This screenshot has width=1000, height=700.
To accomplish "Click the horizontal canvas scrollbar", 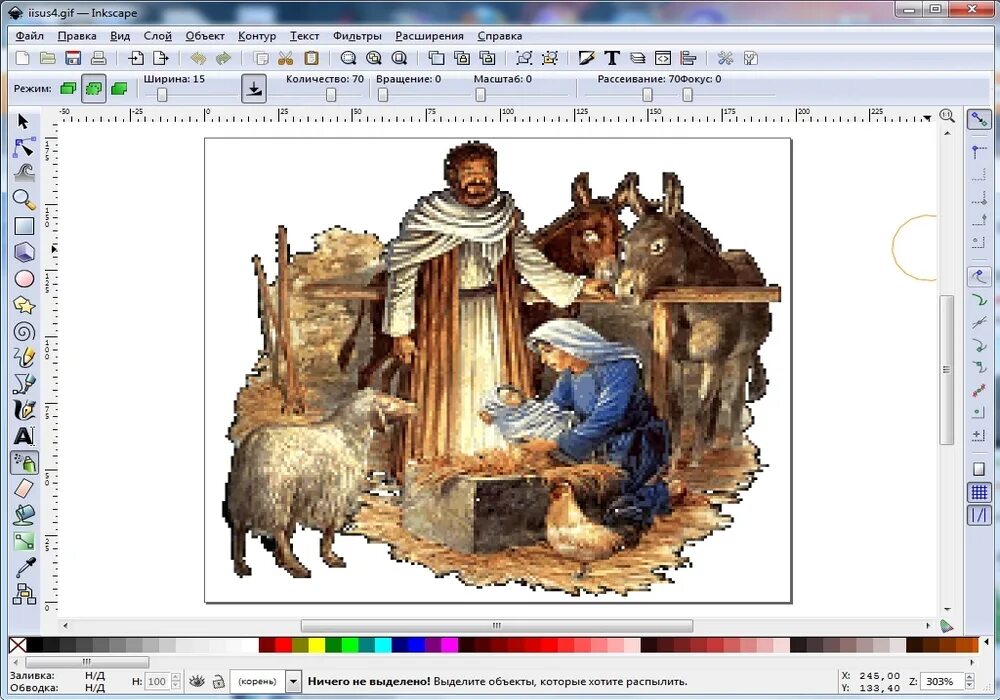I will tap(497, 626).
